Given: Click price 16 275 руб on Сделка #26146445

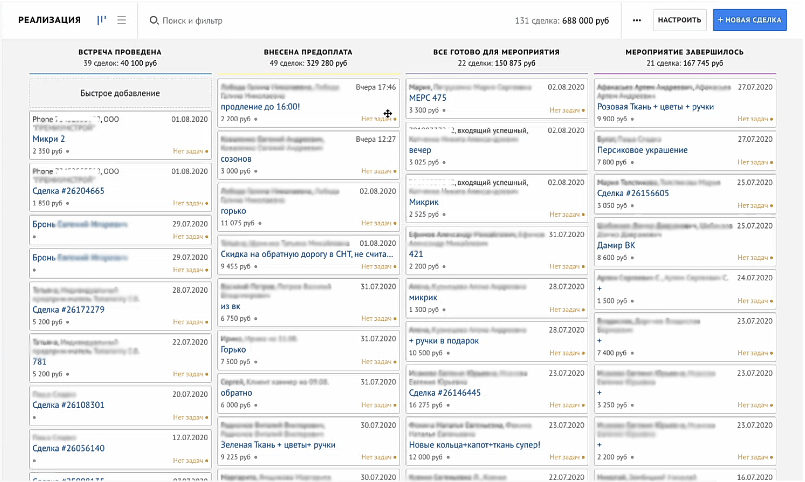Looking at the screenshot, I should click(426, 405).
